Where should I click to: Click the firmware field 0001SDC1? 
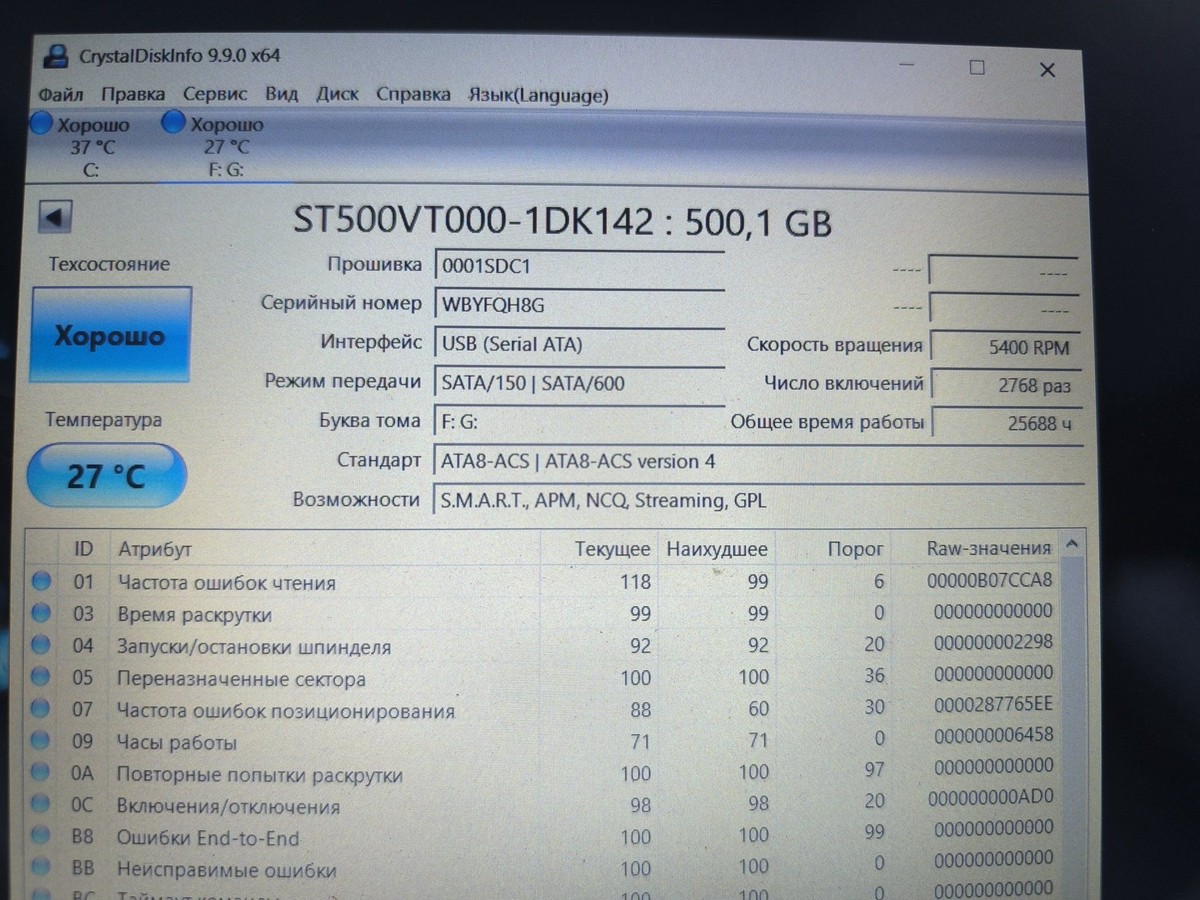tap(580, 266)
